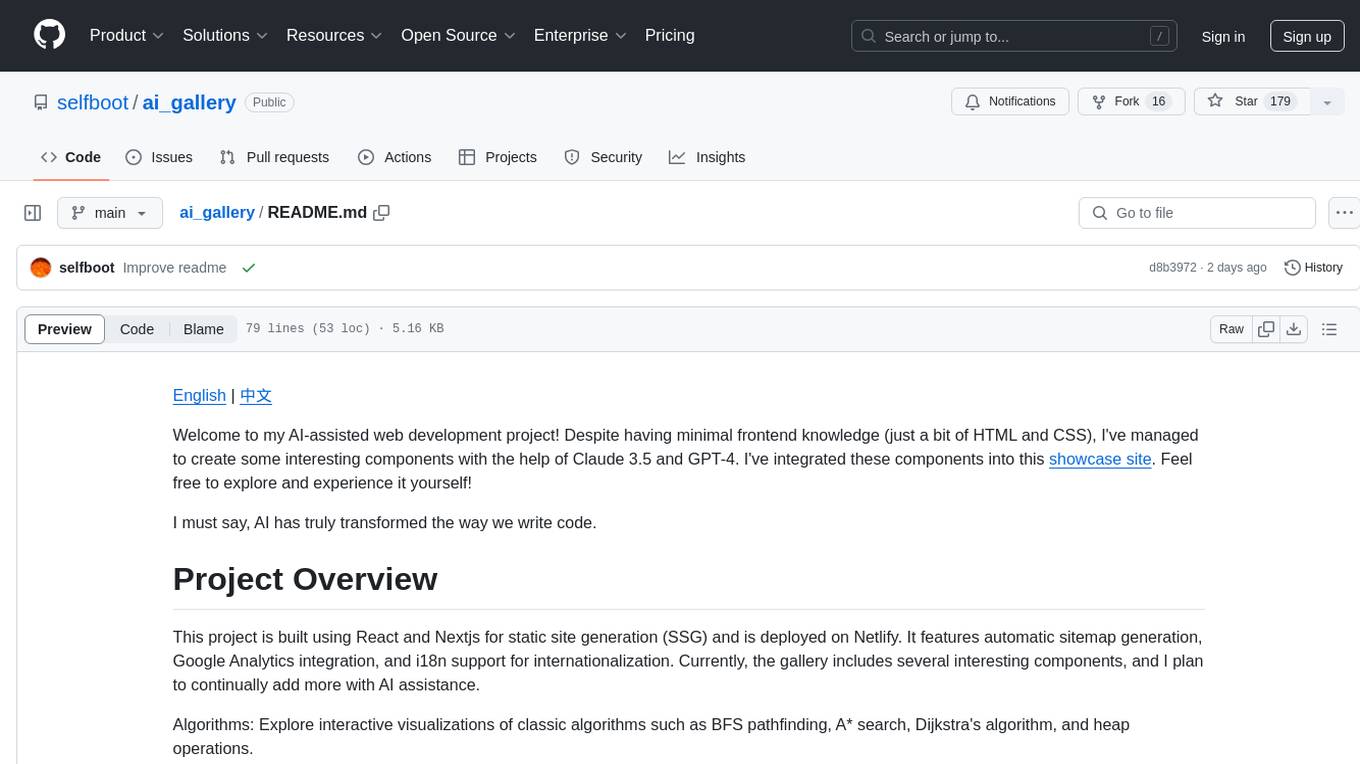Screen dimensions: 1360x764
Task: Open the main branch dropdown
Action: (x=109, y=213)
